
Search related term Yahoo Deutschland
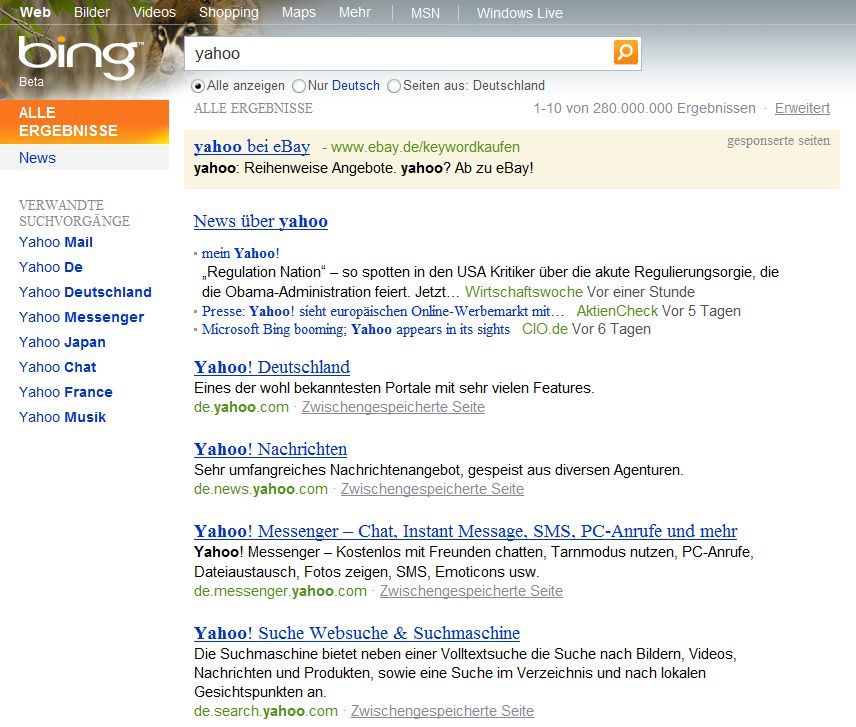(85, 292)
